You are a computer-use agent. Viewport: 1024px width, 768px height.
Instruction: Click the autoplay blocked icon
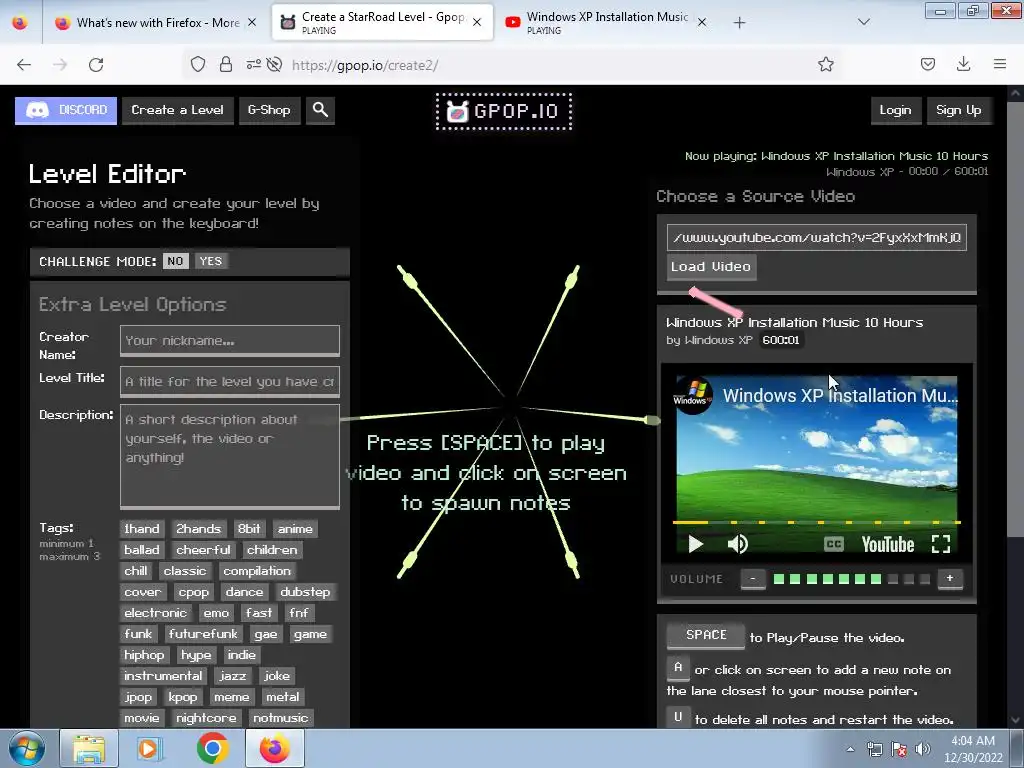(x=275, y=64)
